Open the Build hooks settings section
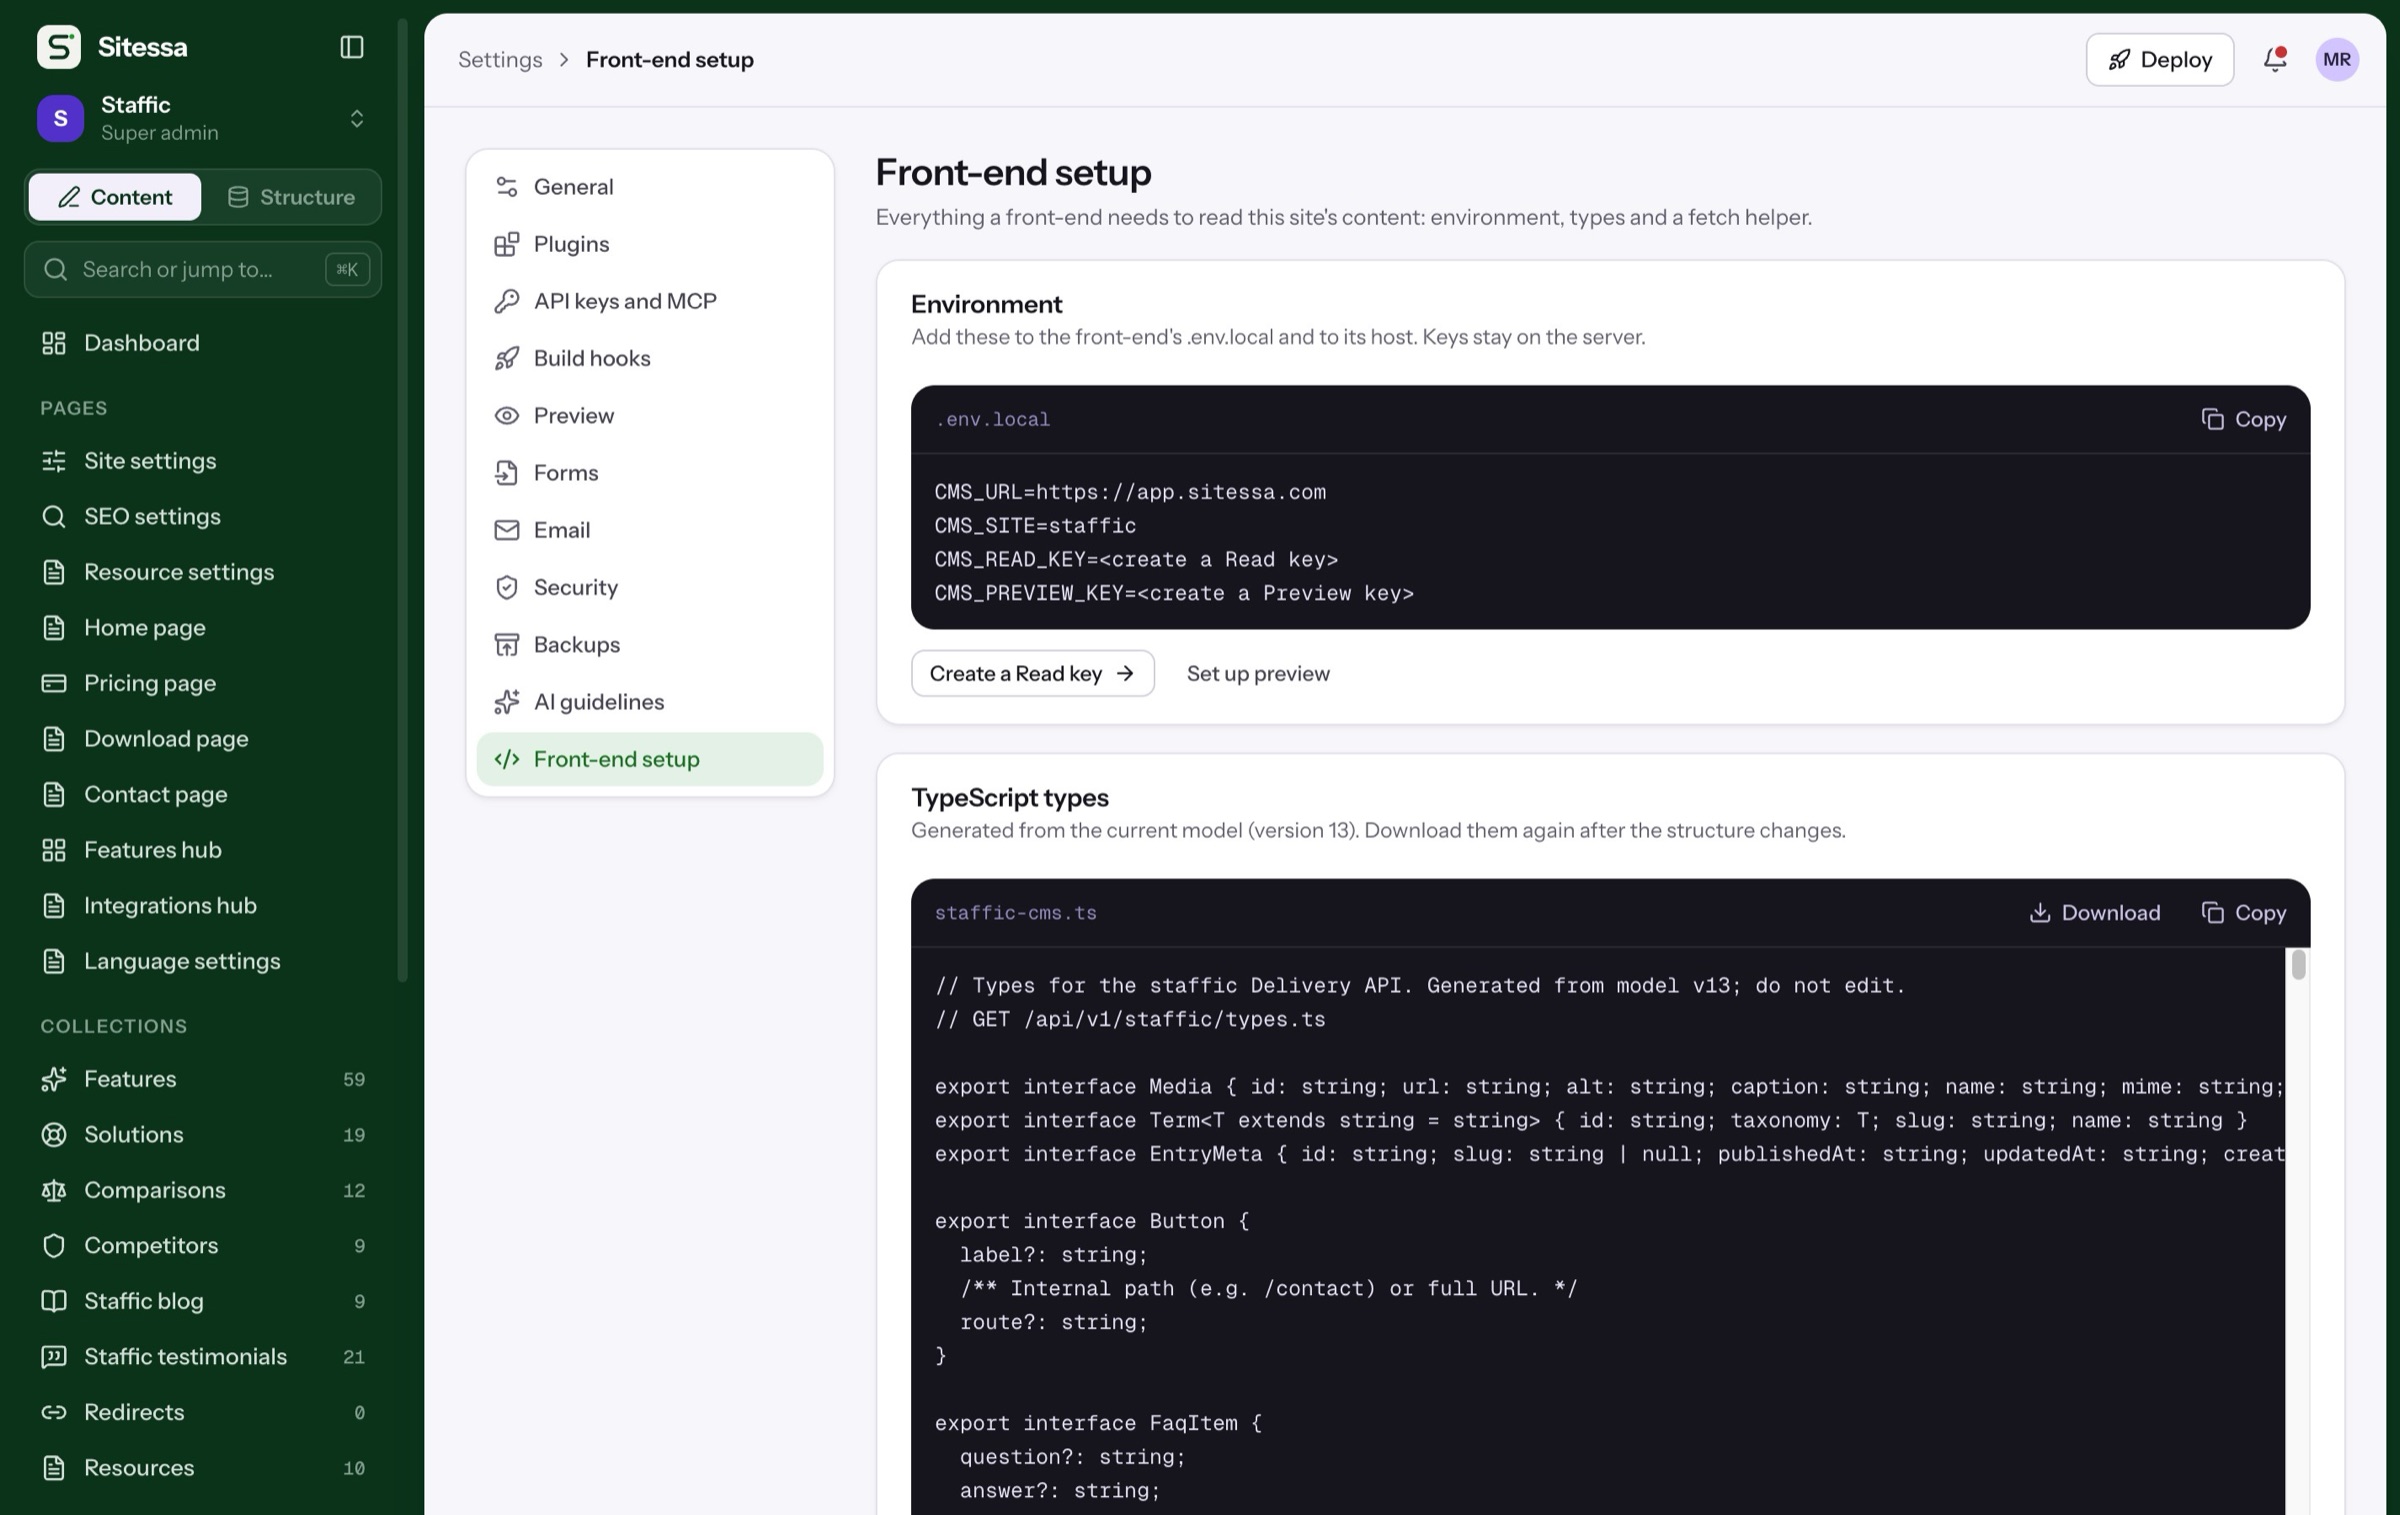Screen dimensions: 2400x1515 [x=650, y=358]
